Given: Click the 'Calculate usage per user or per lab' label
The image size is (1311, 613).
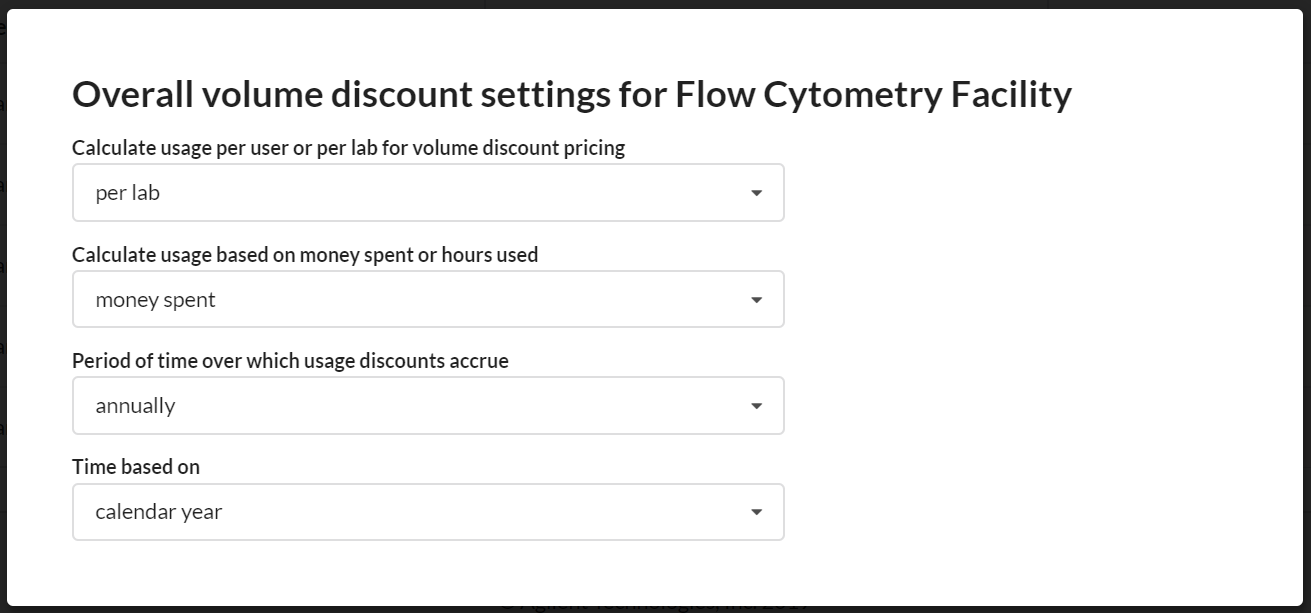Looking at the screenshot, I should pos(348,148).
